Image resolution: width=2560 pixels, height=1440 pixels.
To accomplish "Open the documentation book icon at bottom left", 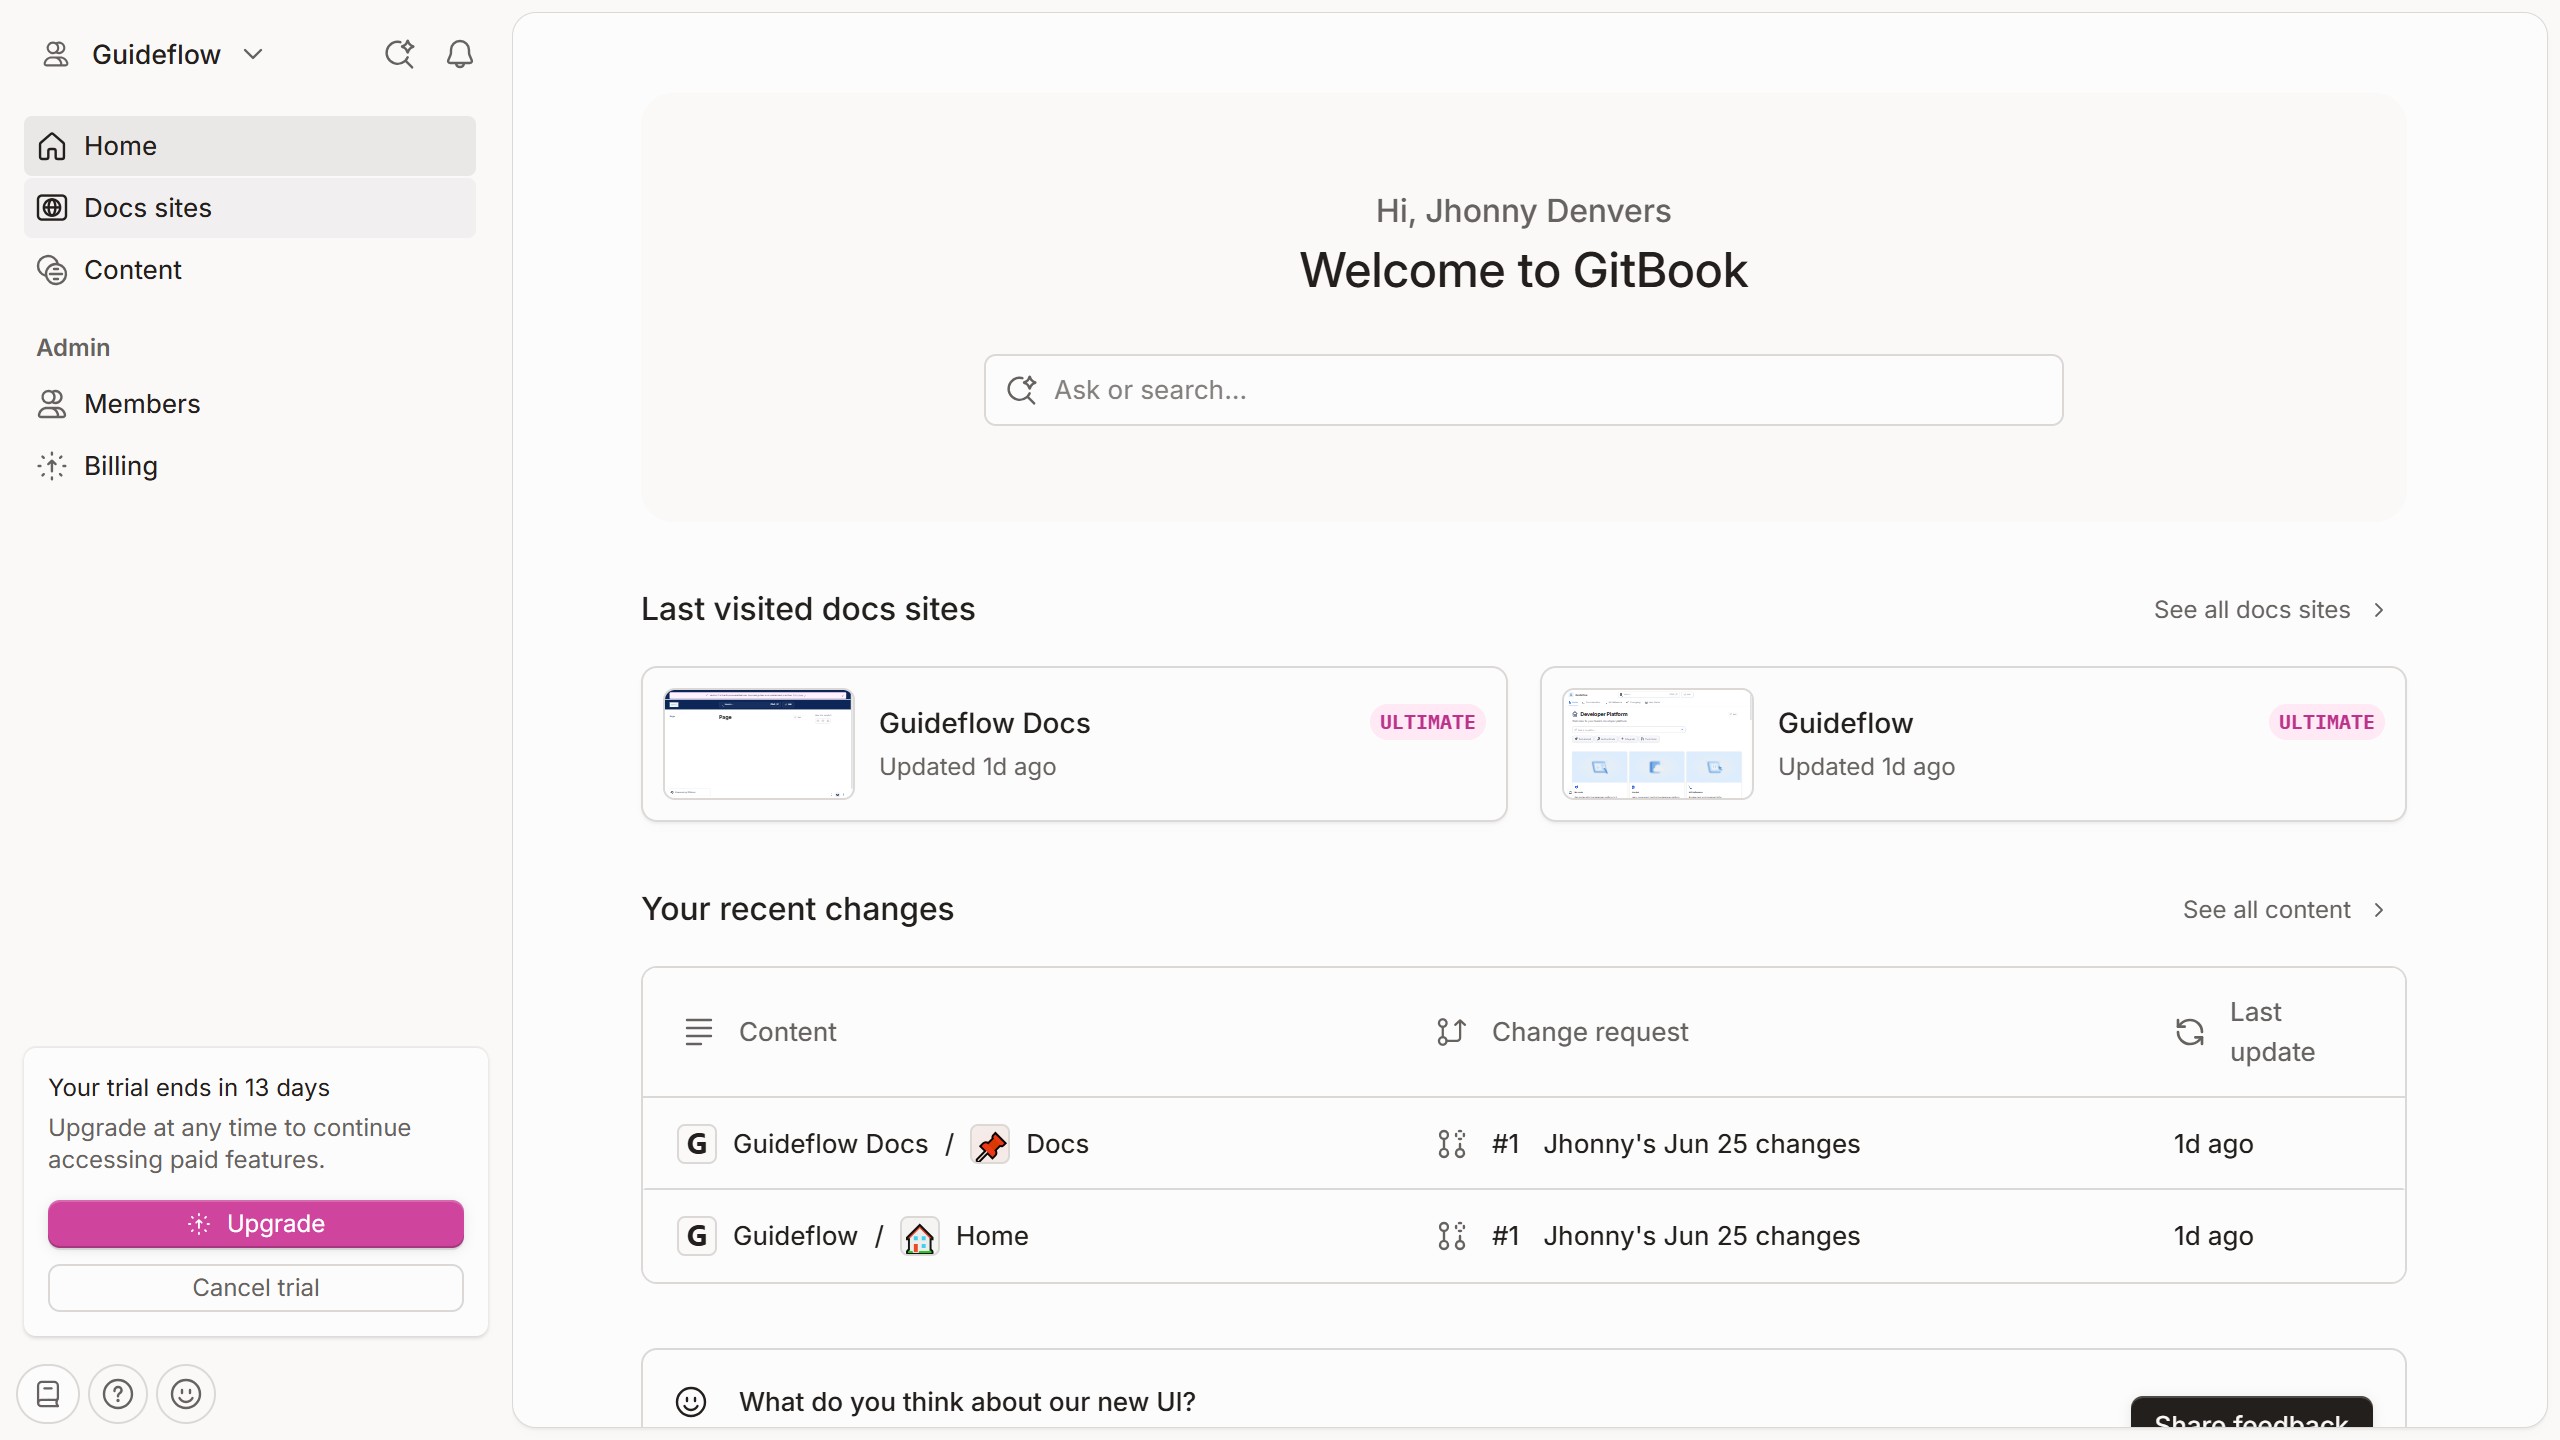I will 48,1394.
